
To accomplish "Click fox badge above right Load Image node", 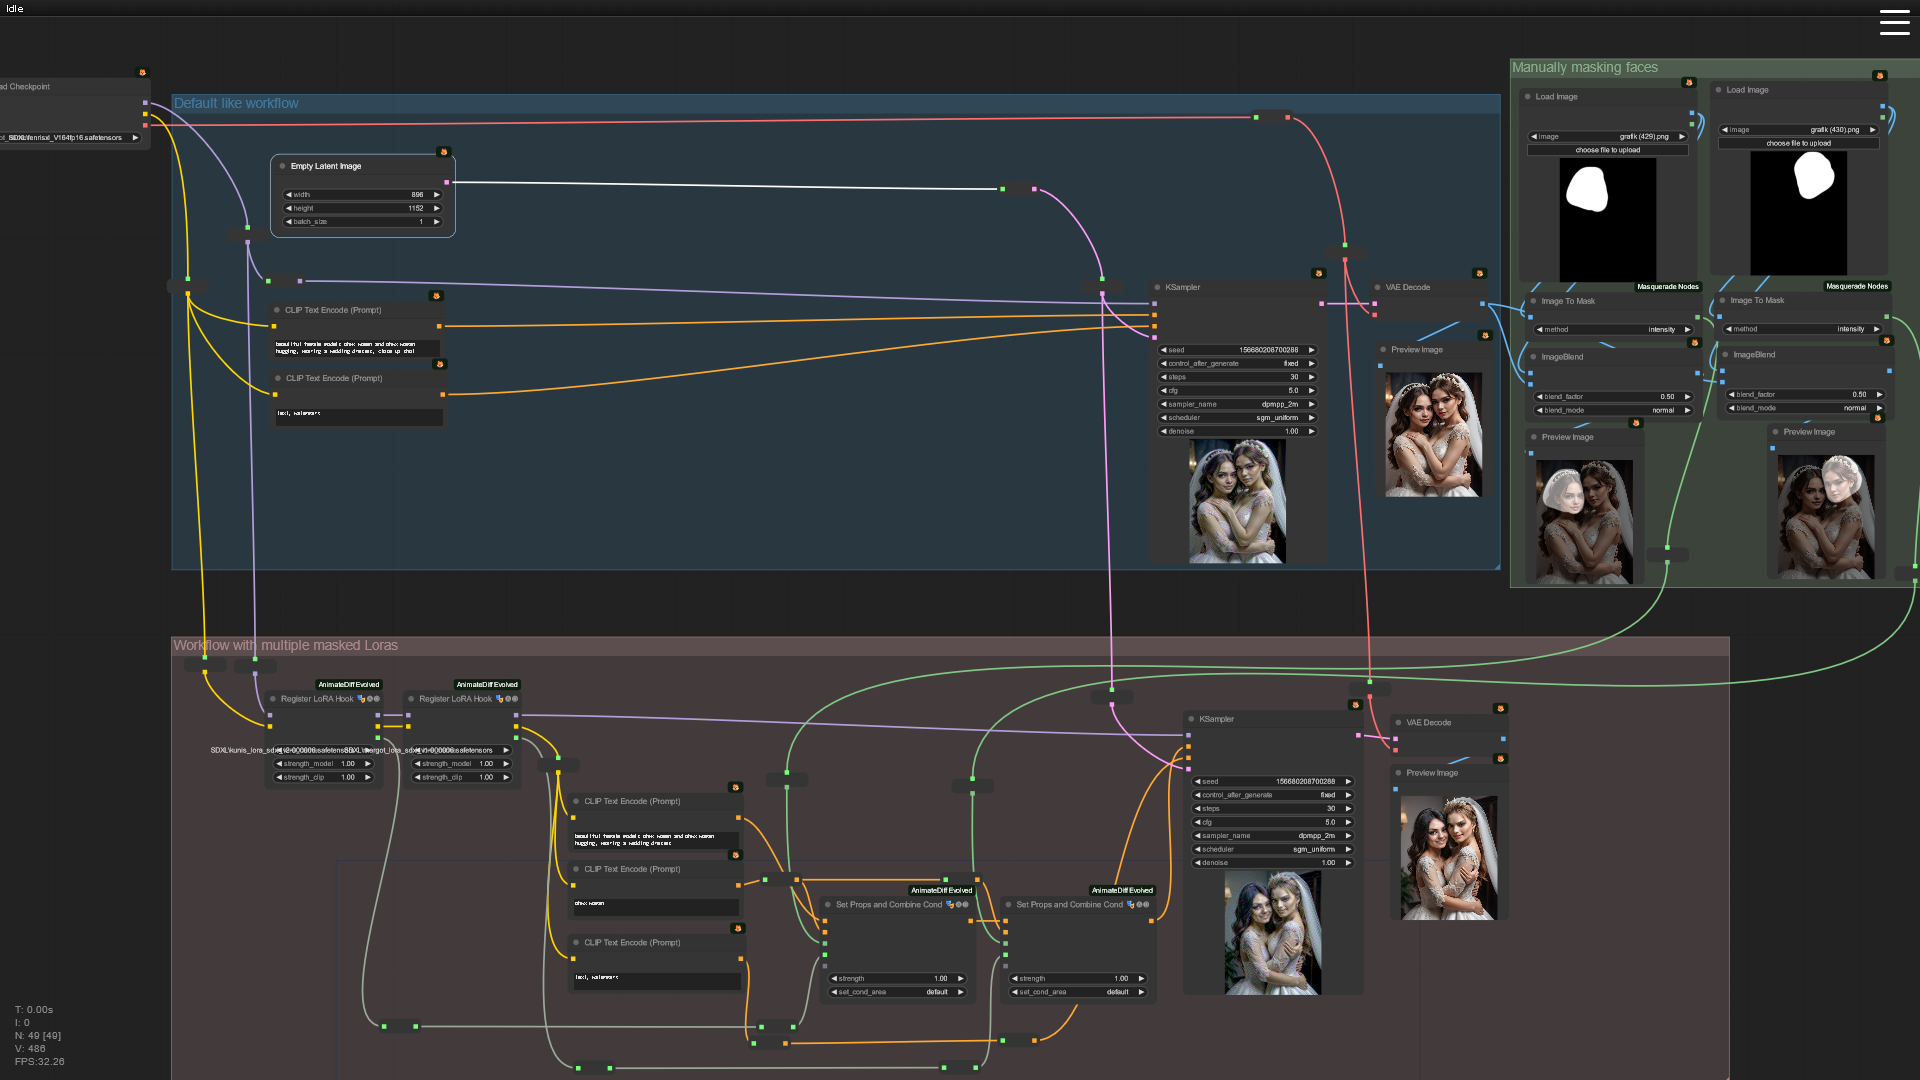I will click(x=1879, y=76).
